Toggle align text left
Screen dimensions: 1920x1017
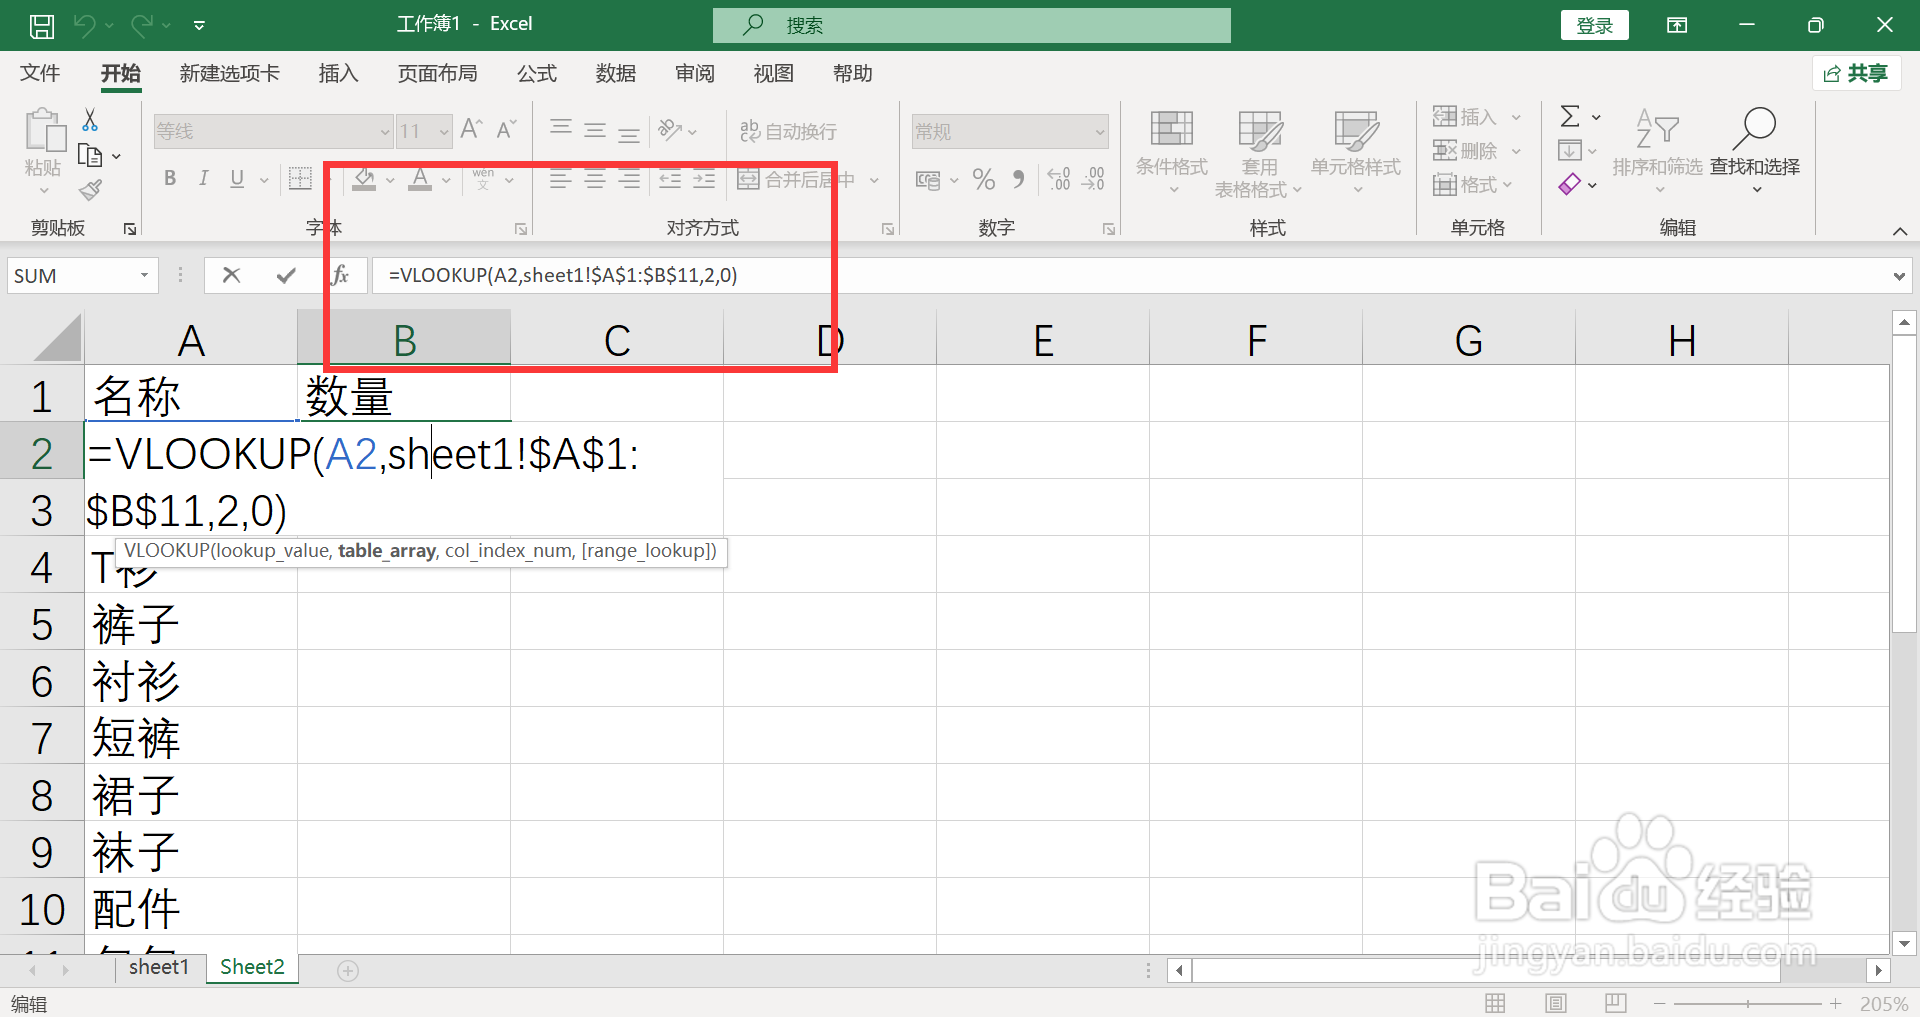tap(561, 180)
